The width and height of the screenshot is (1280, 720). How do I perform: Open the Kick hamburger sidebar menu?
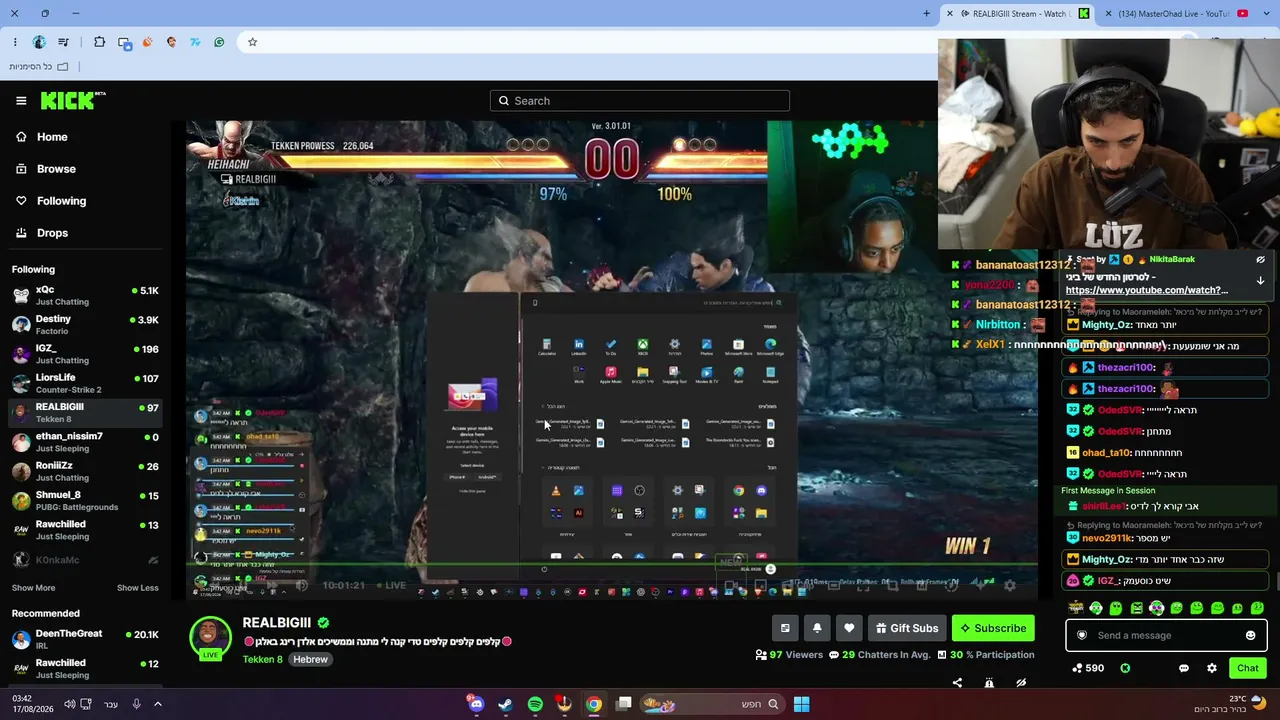point(21,100)
